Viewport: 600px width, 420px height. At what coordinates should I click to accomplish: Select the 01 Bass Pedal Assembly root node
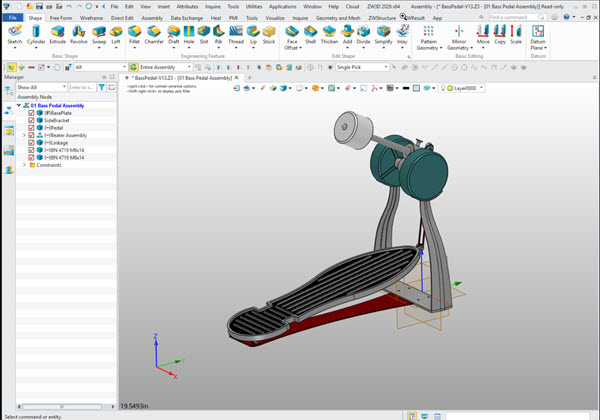pos(56,105)
